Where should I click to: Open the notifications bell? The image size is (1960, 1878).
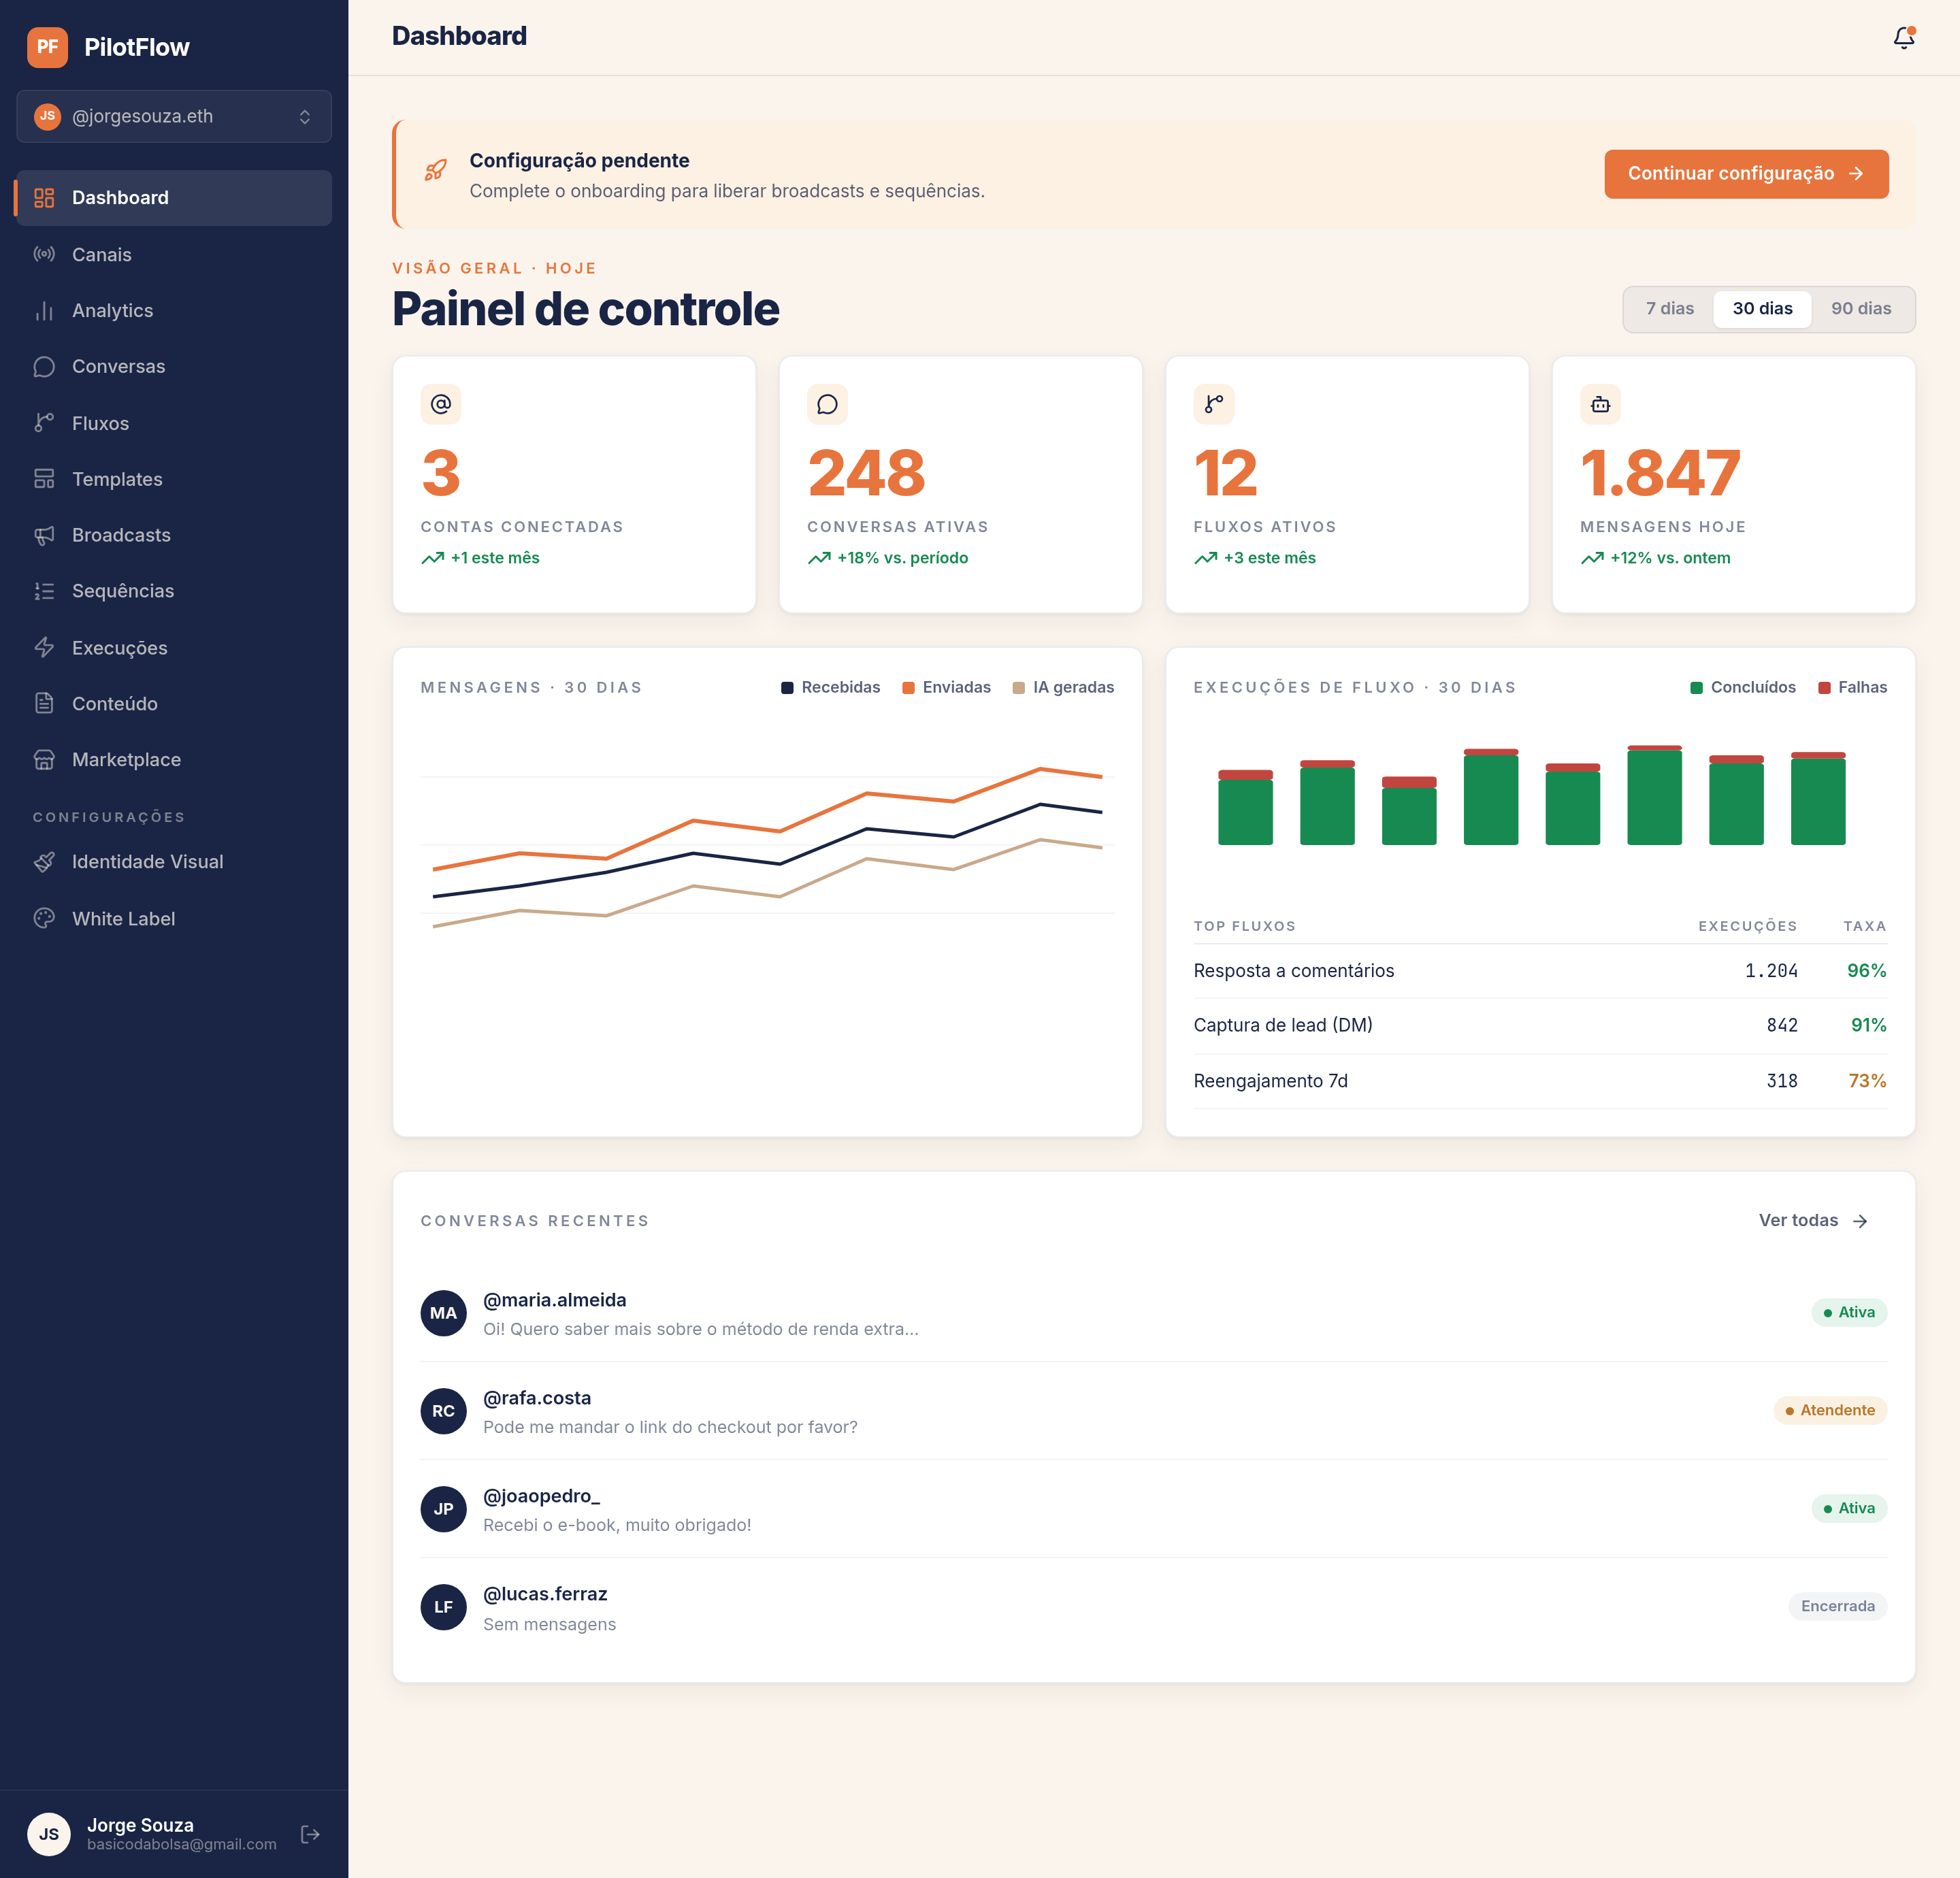tap(1904, 38)
